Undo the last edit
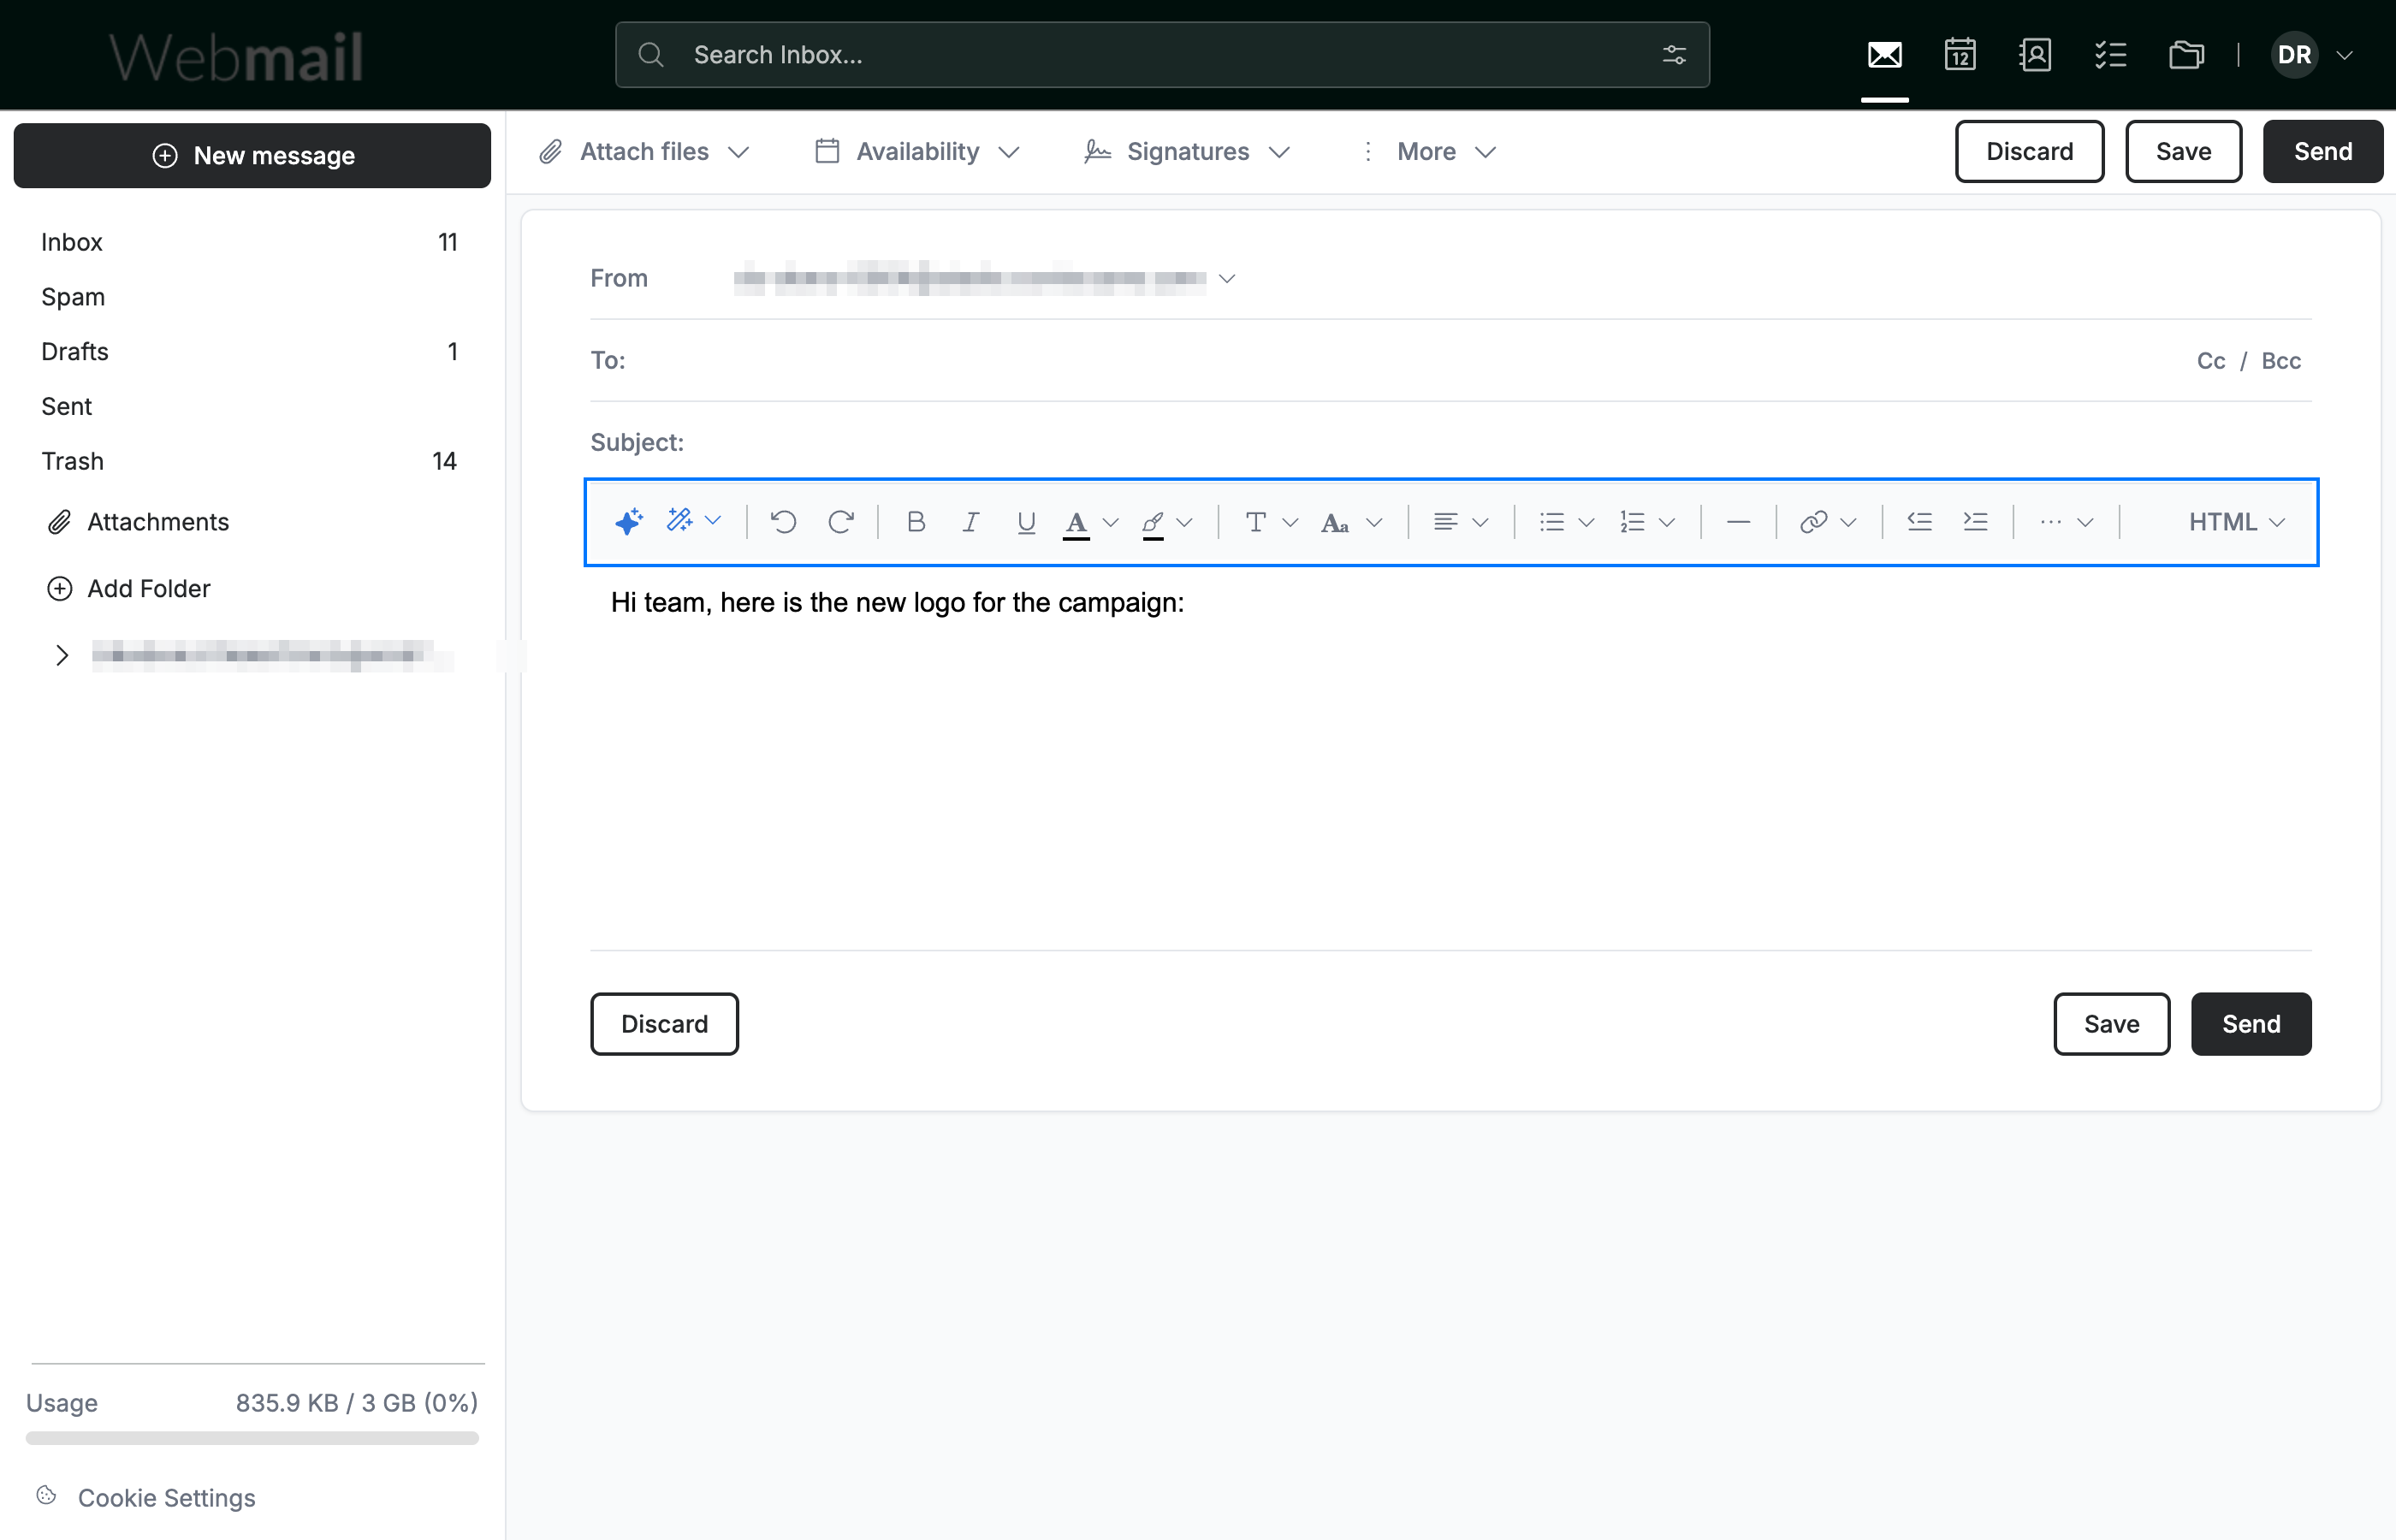 [x=783, y=521]
